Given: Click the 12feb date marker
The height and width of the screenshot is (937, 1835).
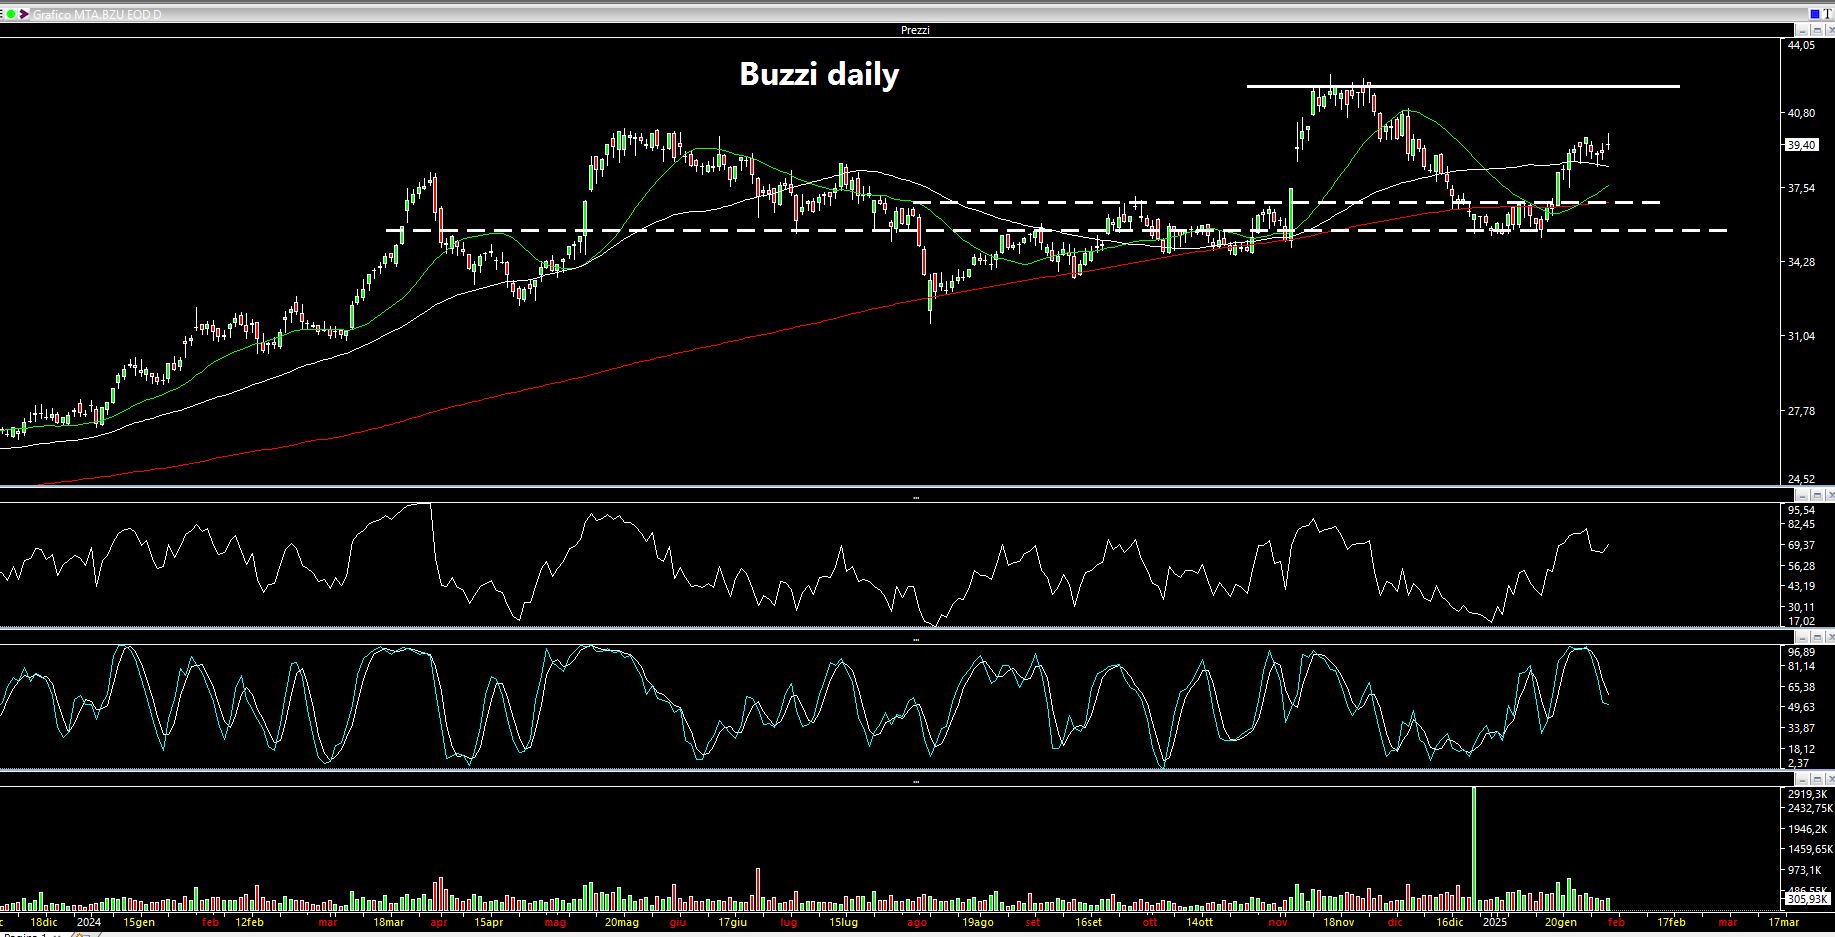Looking at the screenshot, I should click(x=250, y=922).
